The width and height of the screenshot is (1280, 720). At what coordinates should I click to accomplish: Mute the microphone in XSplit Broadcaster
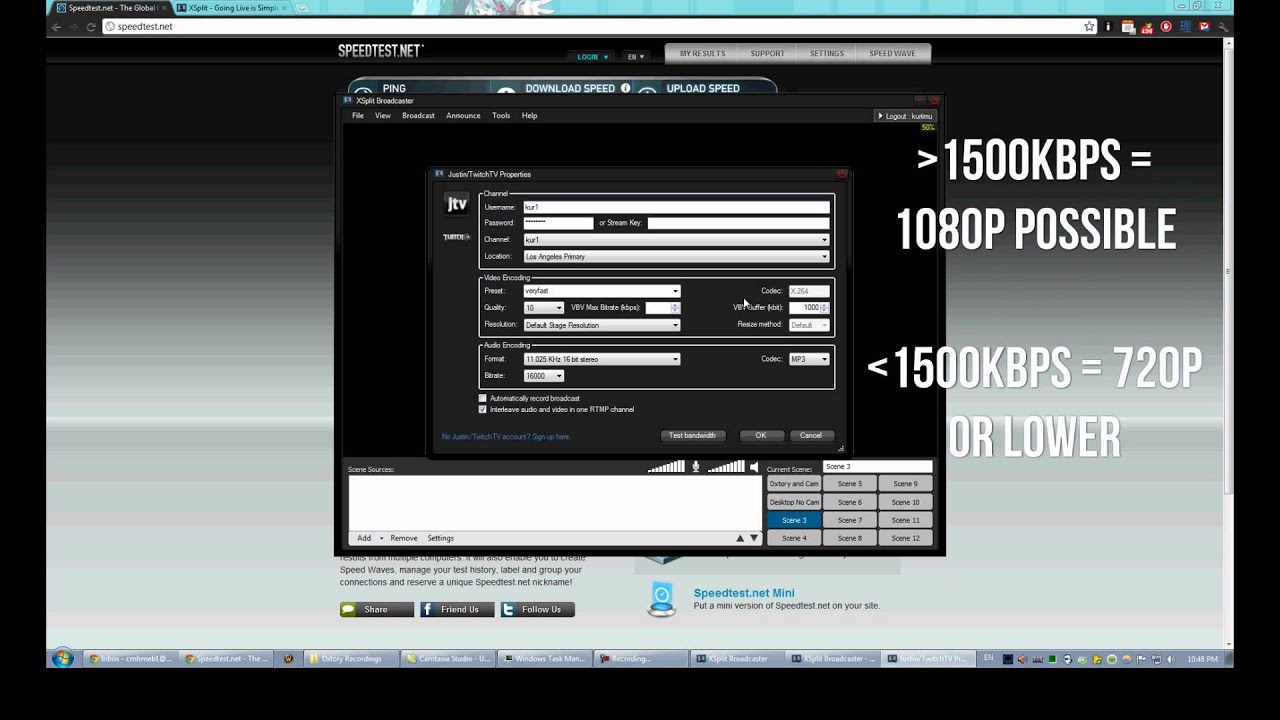[x=696, y=467]
